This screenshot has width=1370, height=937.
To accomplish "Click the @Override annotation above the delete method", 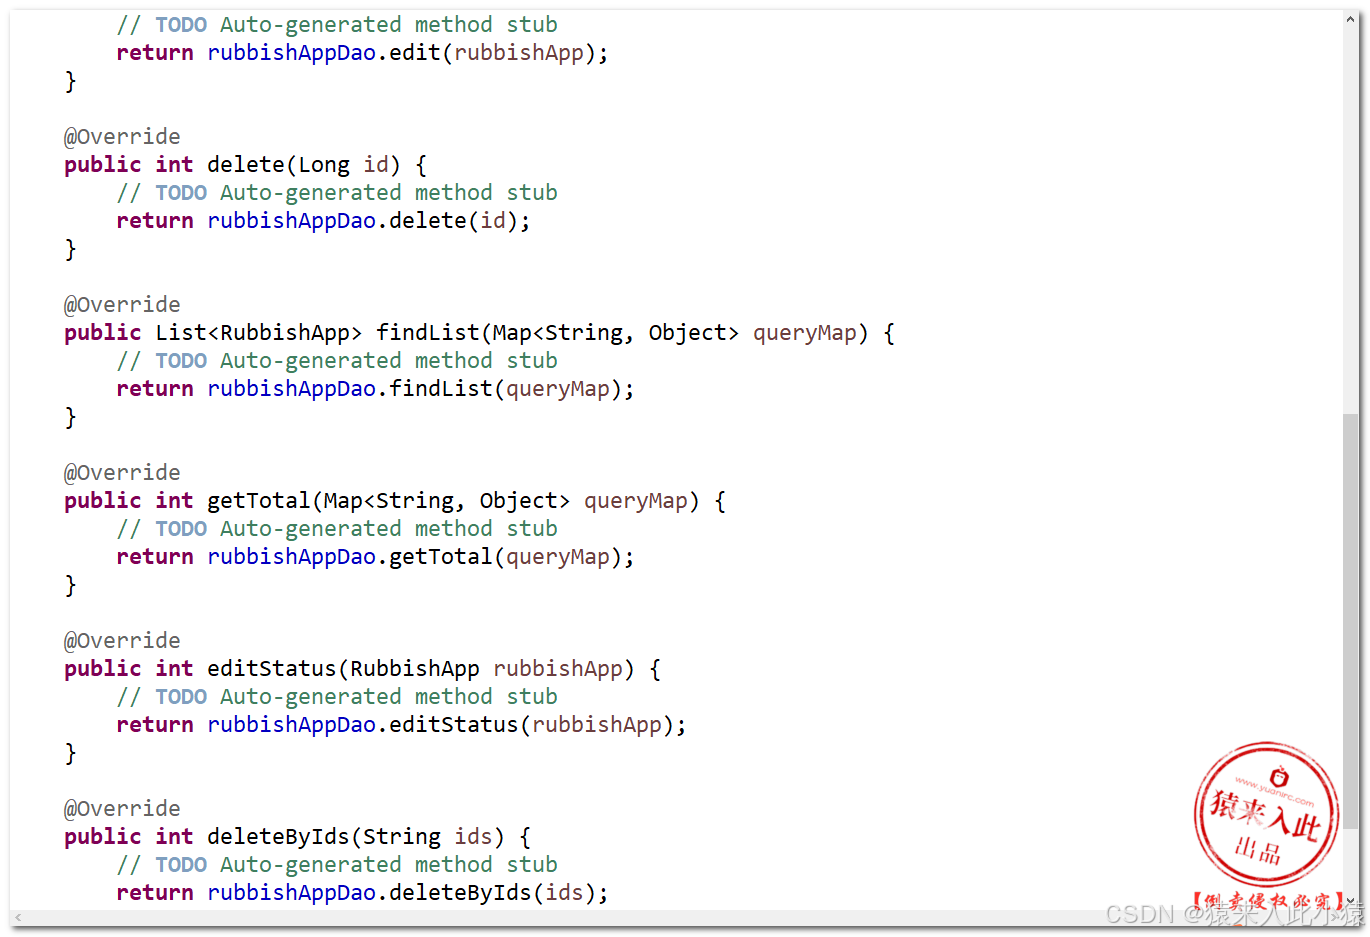I will tap(122, 137).
